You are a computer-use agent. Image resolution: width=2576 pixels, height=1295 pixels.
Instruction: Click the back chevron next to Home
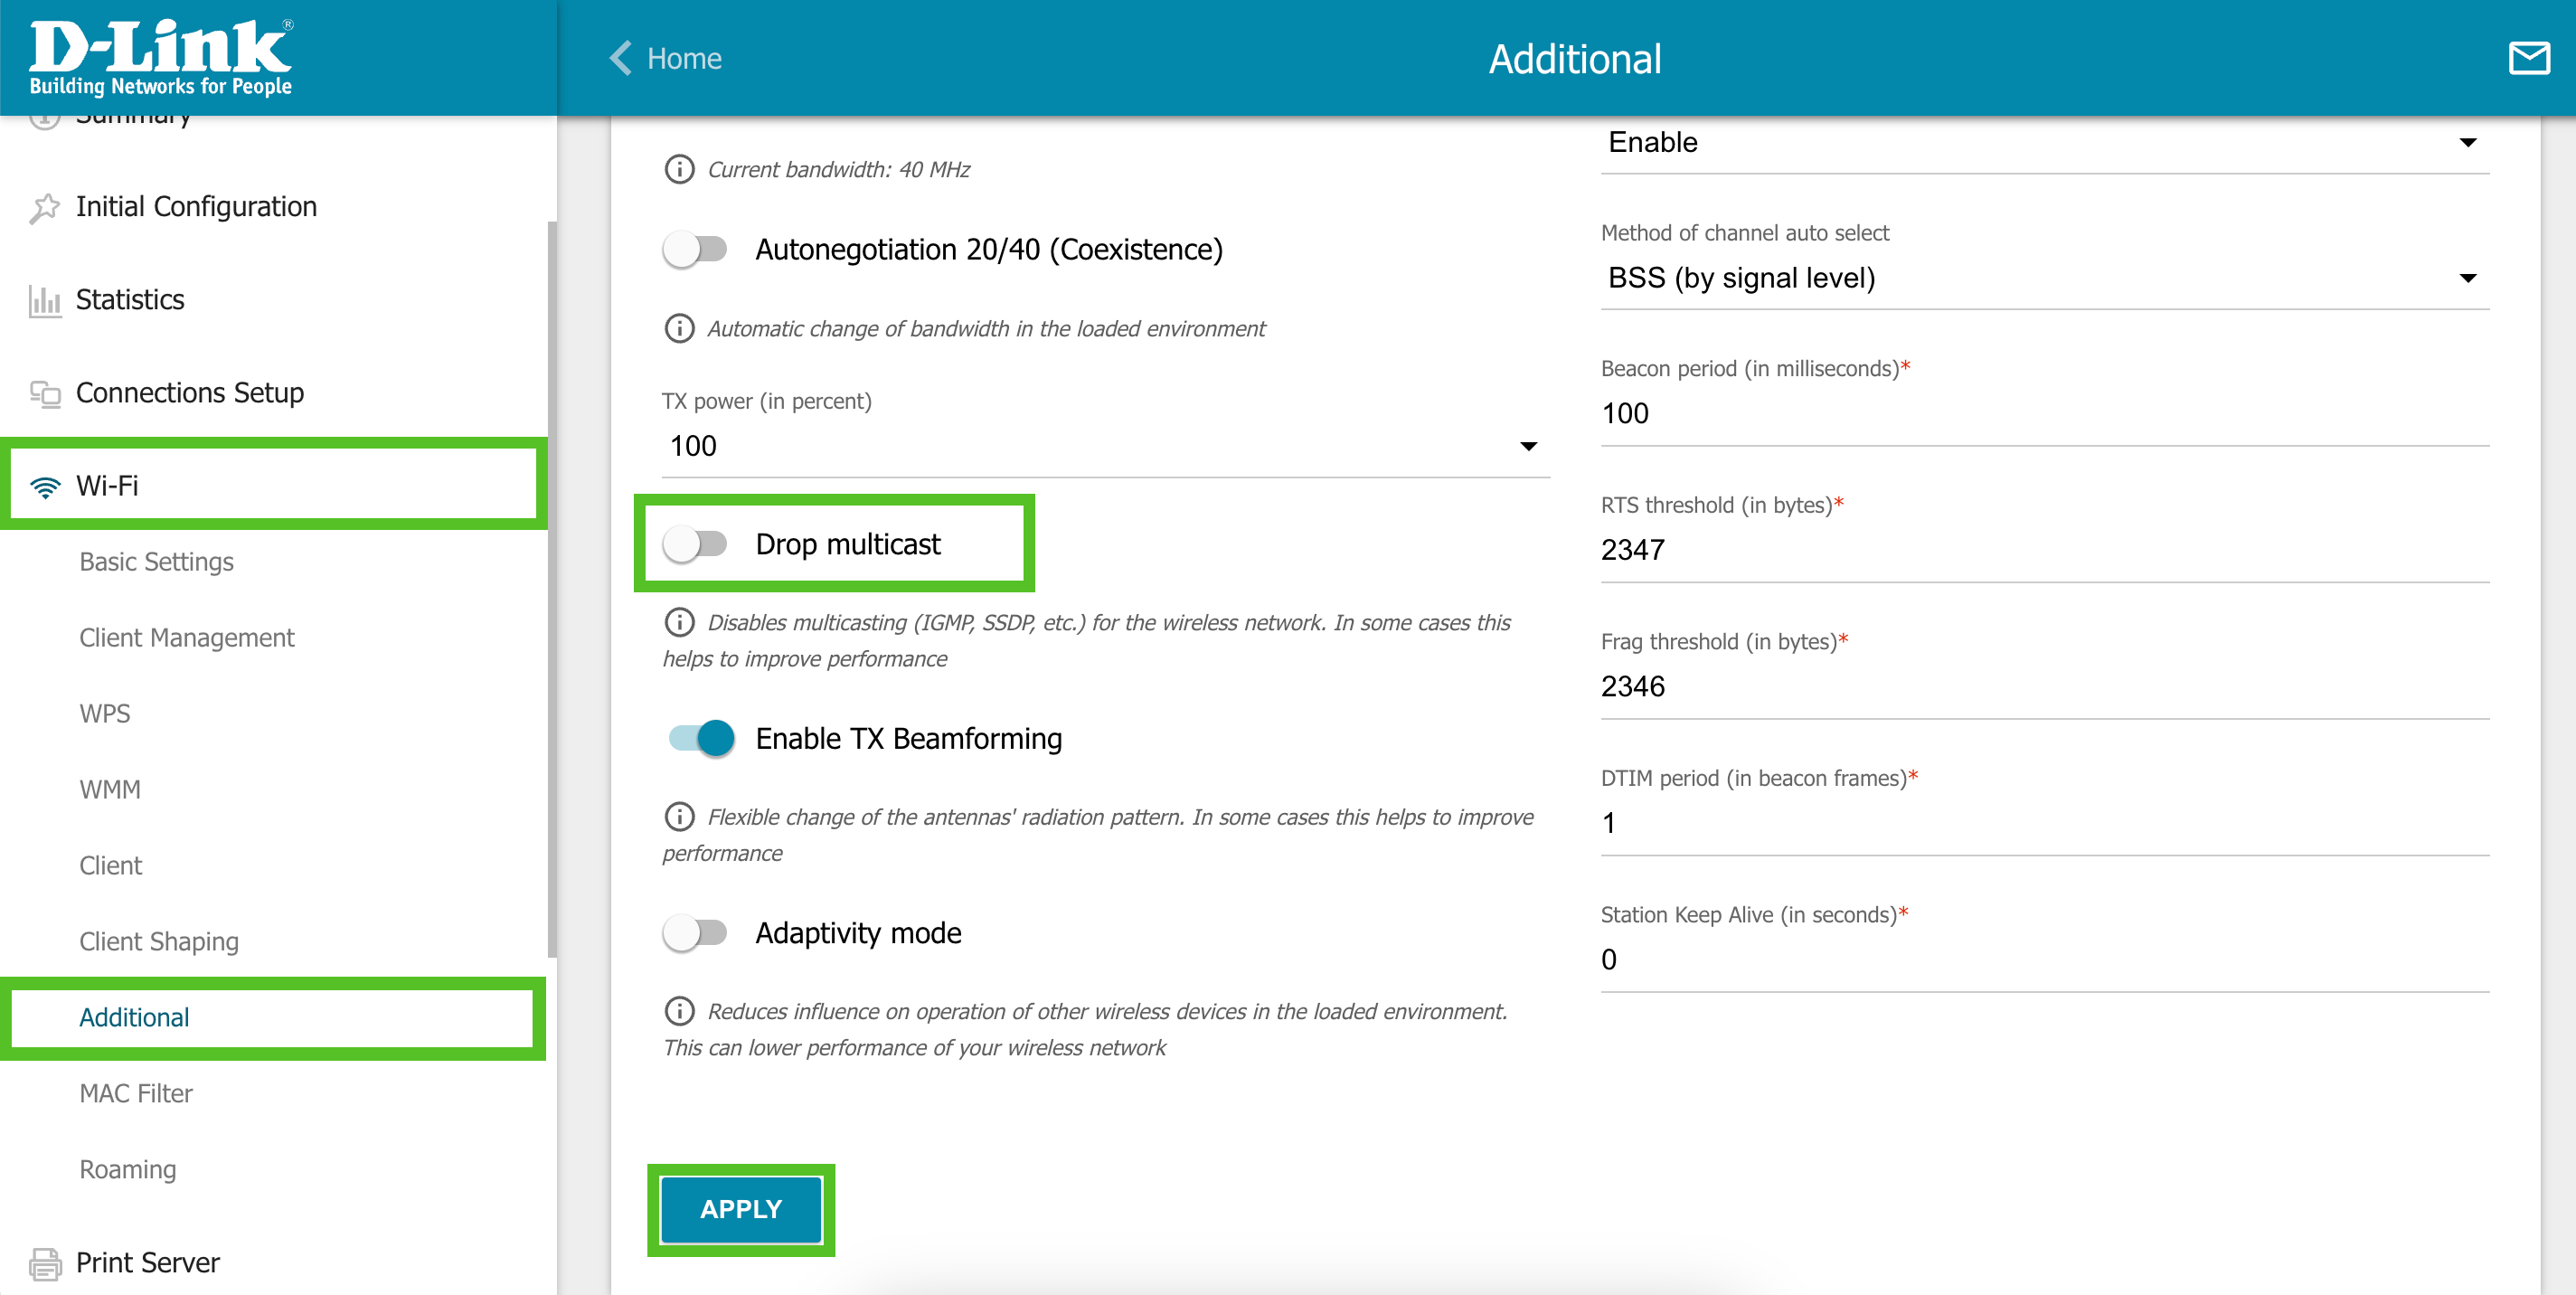coord(621,58)
